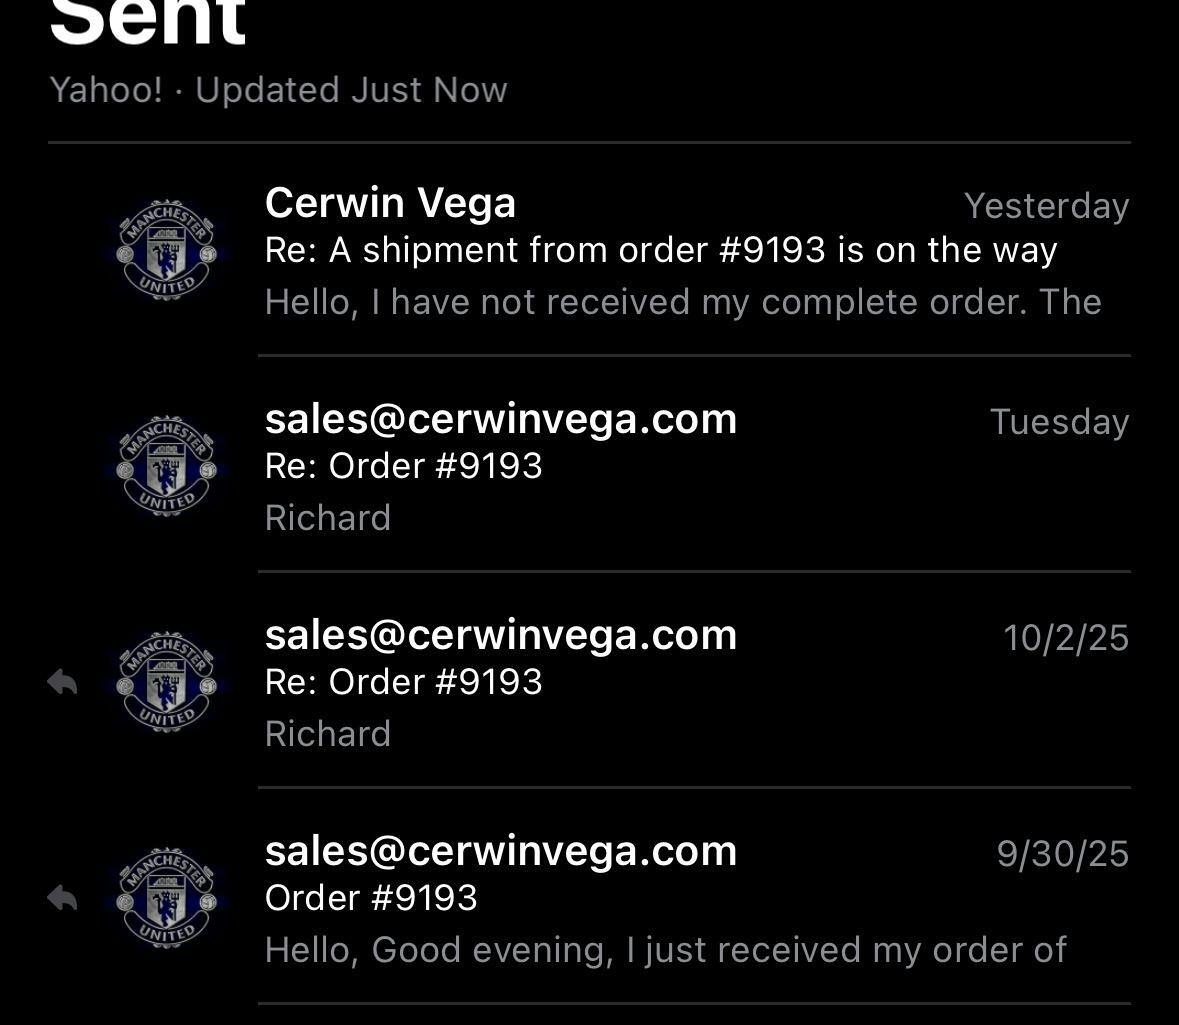
Task: Tap the 'Yesterday' timestamp
Action: tap(1046, 206)
